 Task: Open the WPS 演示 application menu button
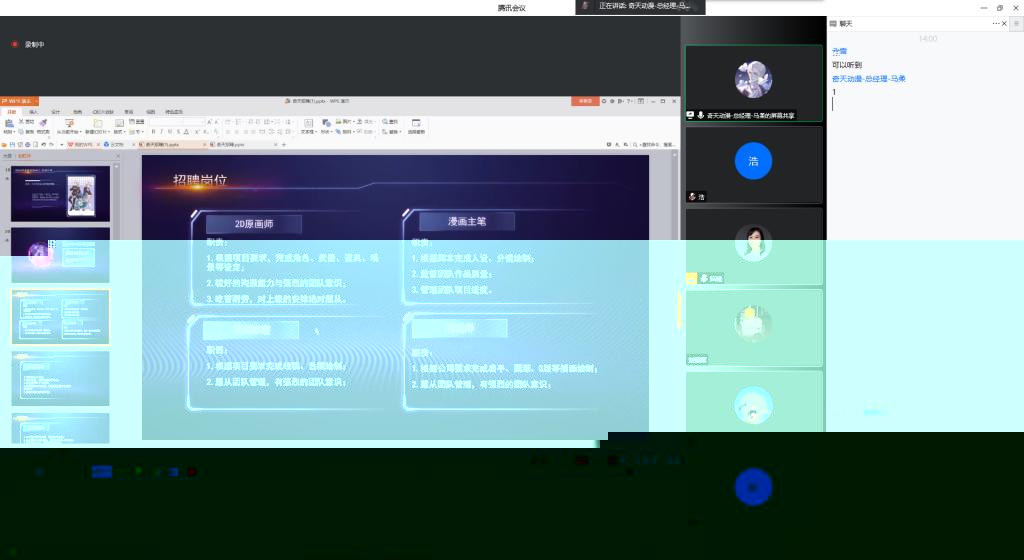19,101
